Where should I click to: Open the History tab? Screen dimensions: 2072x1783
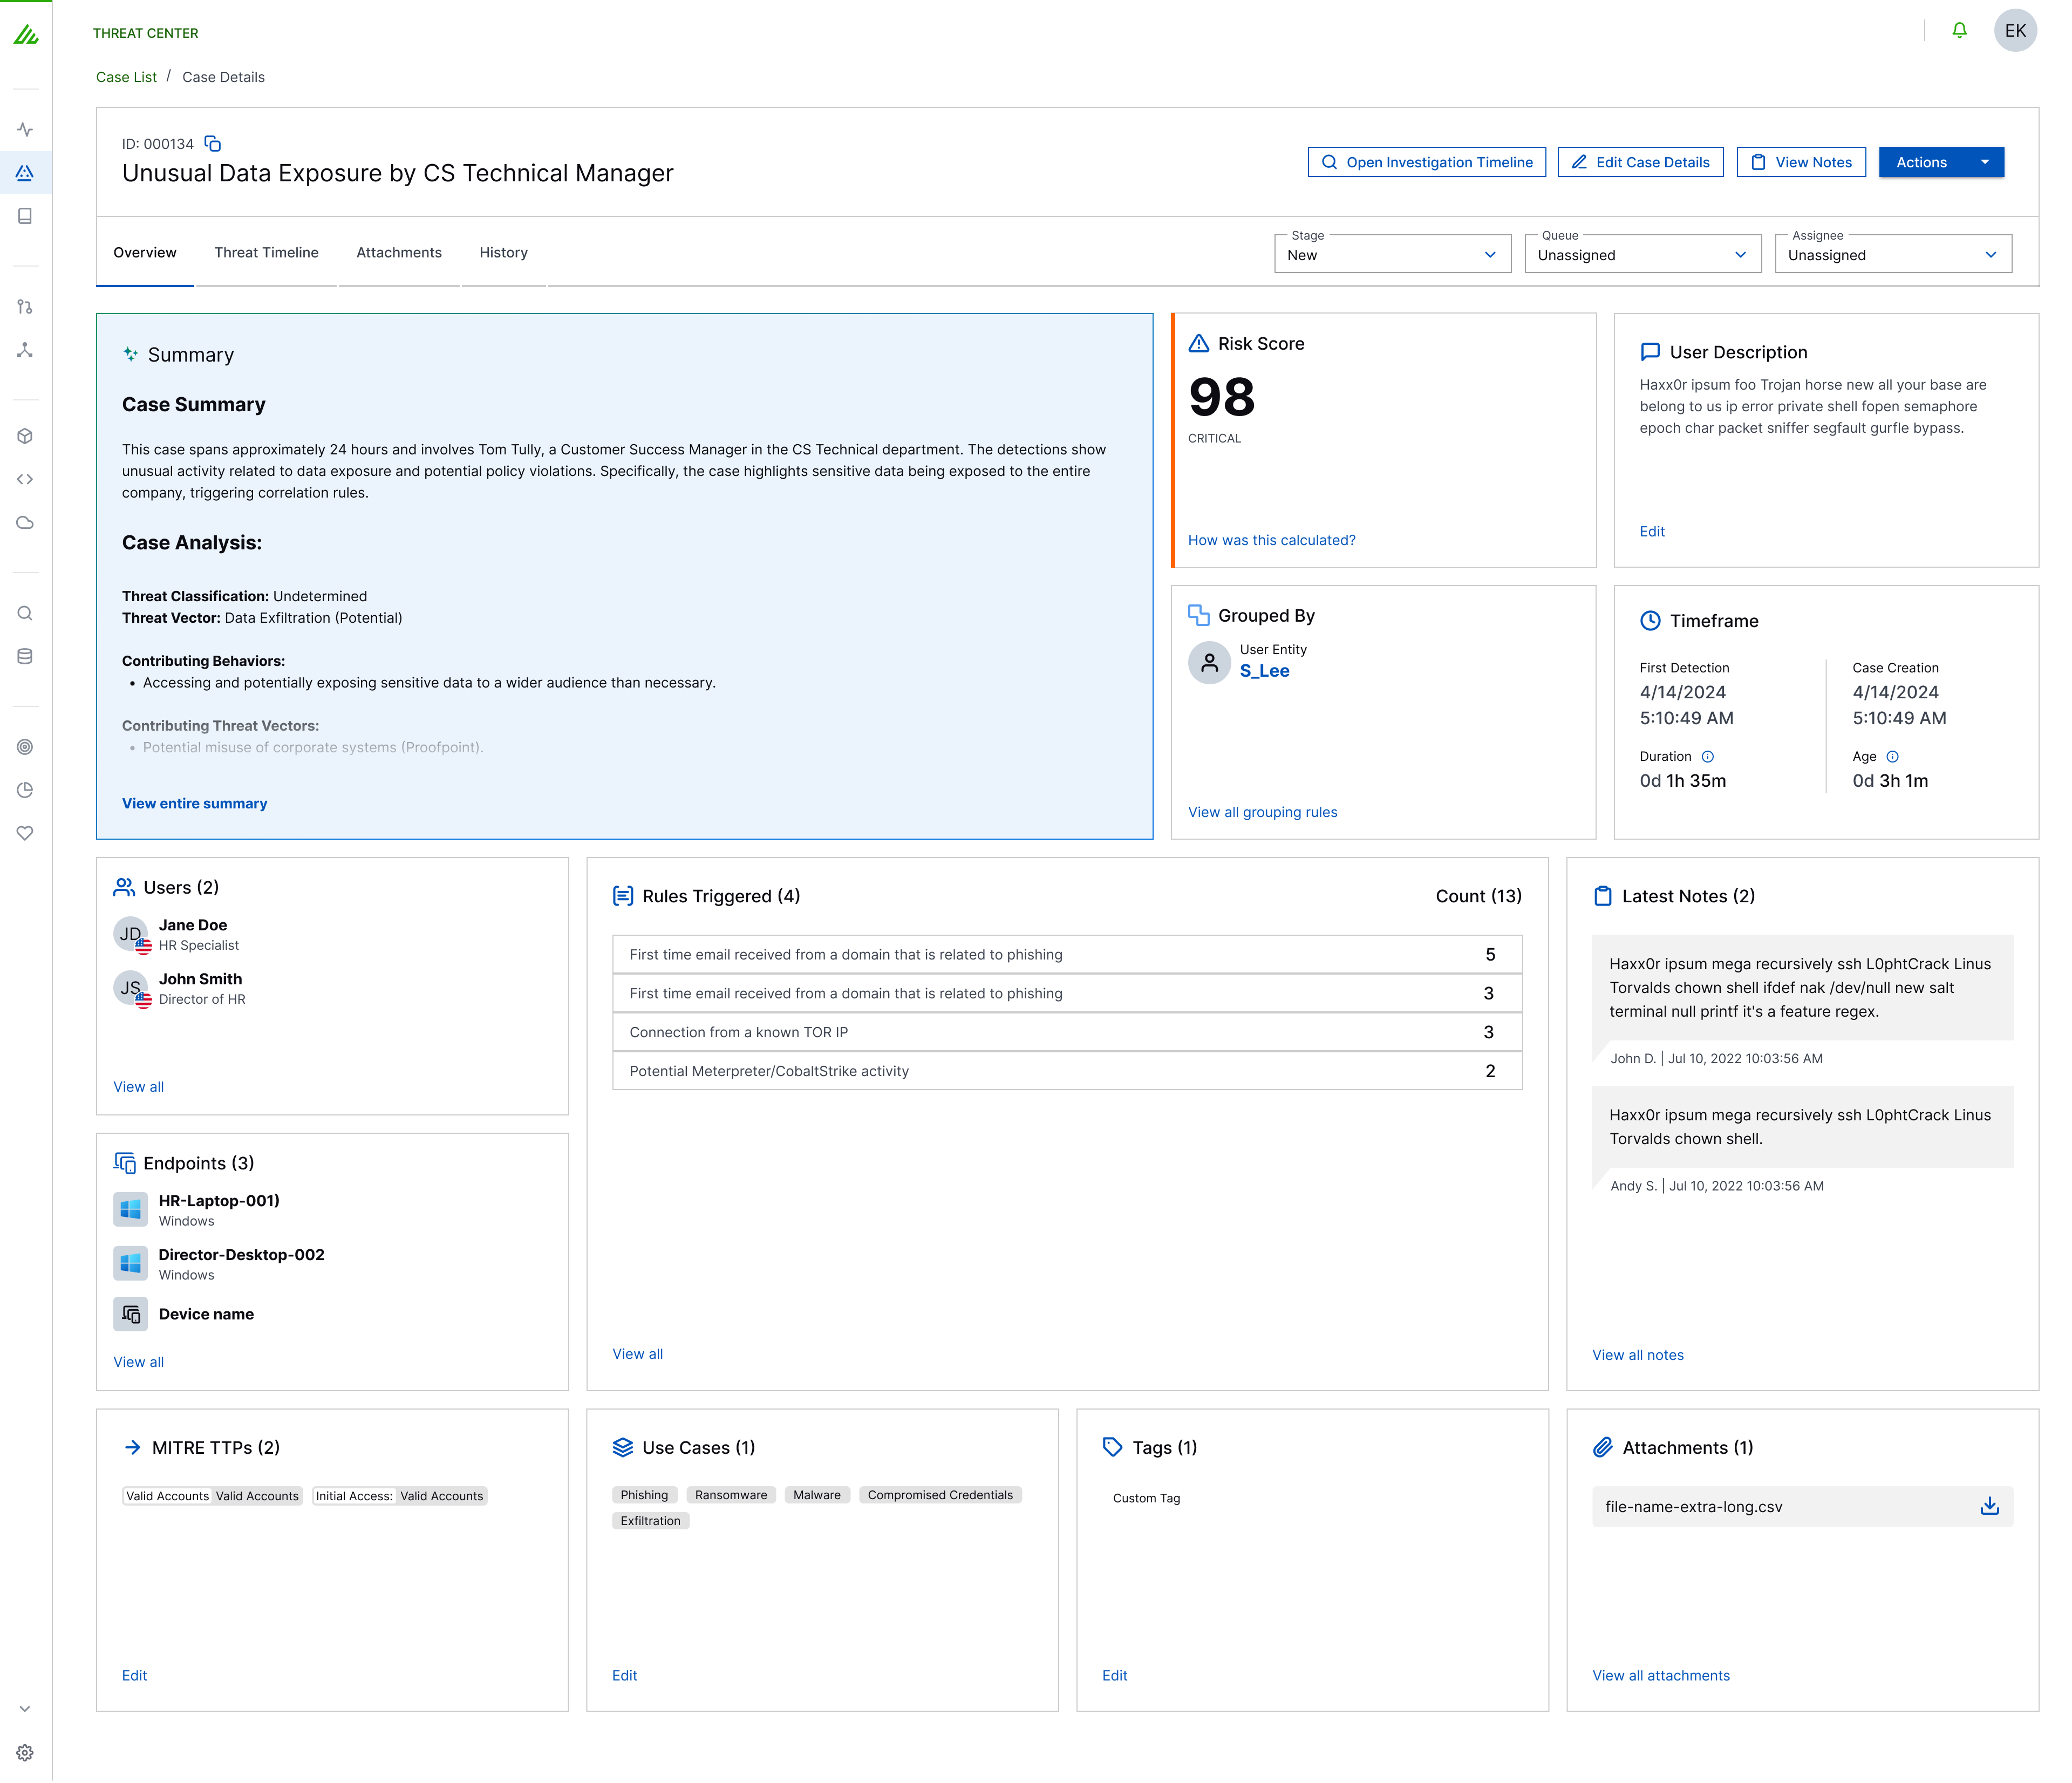[x=503, y=252]
